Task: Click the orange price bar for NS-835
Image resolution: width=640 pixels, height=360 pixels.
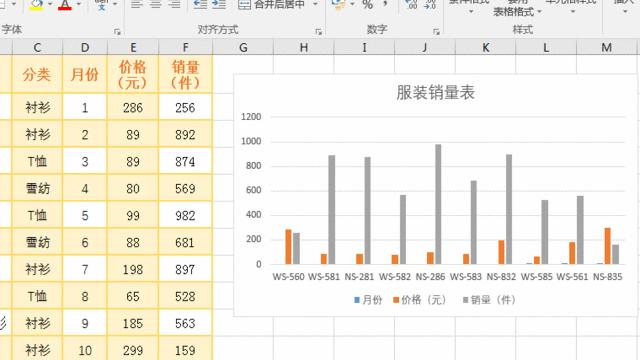Action: 608,246
